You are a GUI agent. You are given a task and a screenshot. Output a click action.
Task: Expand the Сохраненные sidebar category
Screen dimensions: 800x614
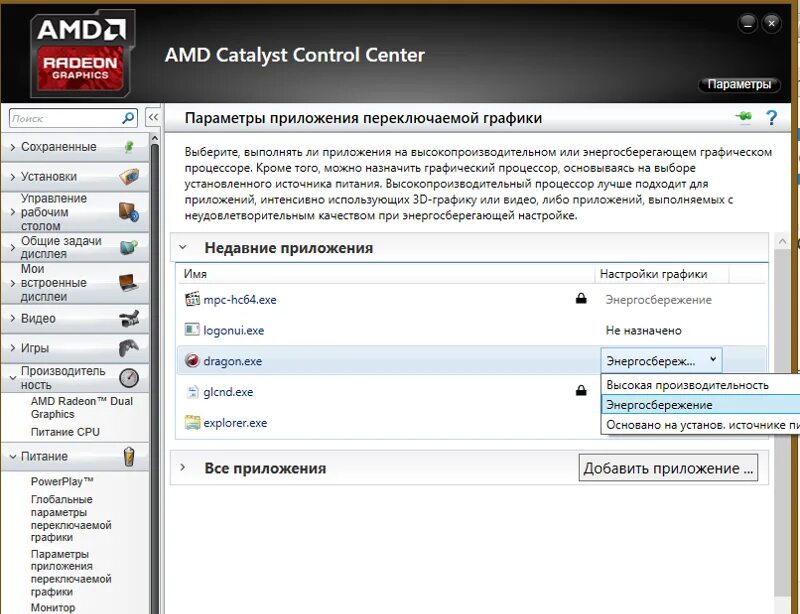(x=13, y=147)
